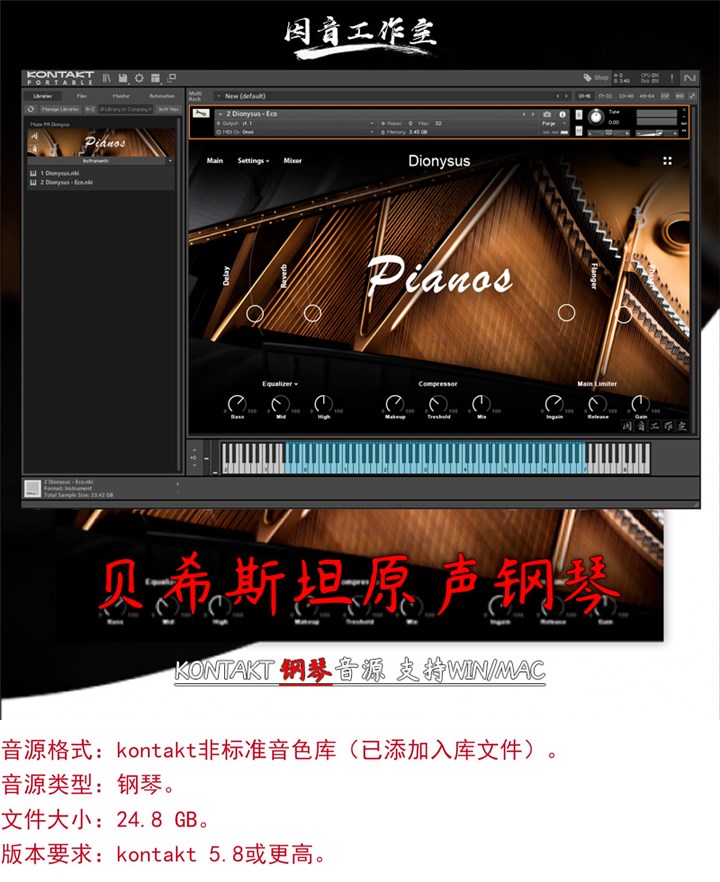Image resolution: width=720 pixels, height=882 pixels.
Task: Expand the Instruments library dropdown arrow
Action: [170, 161]
